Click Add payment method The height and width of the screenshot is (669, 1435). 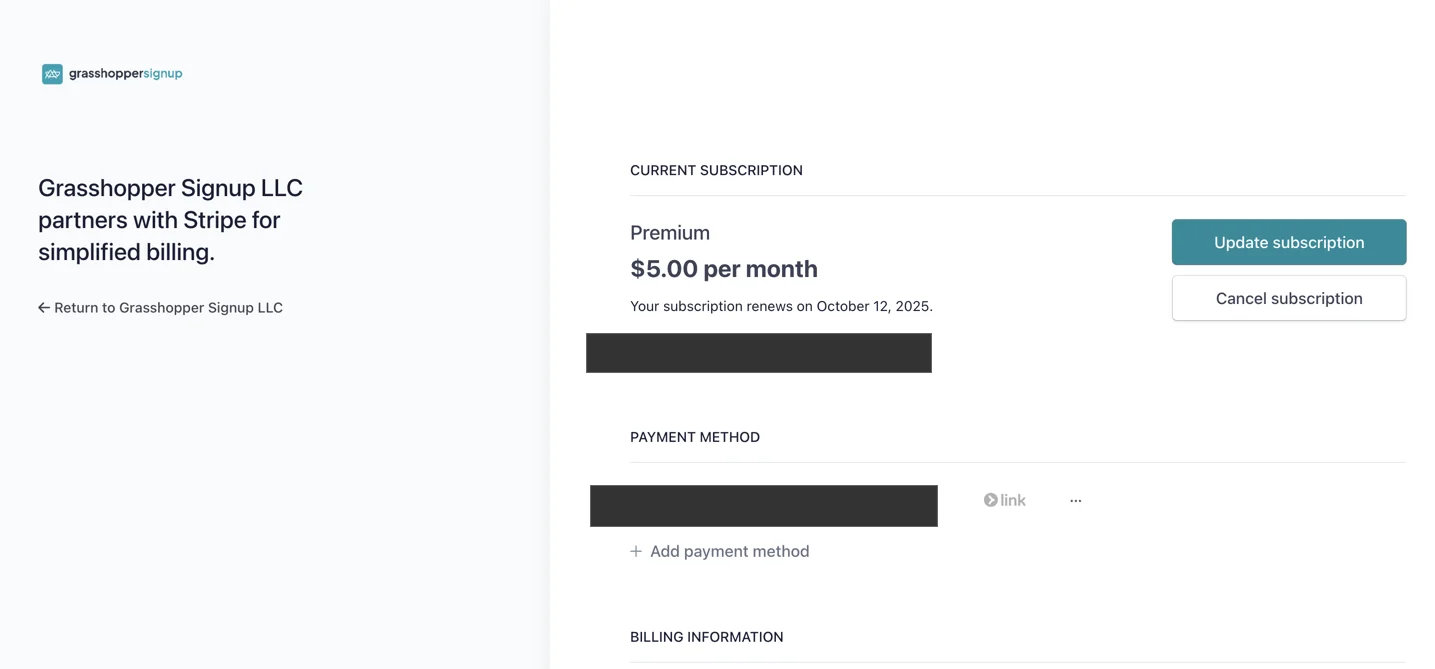click(729, 551)
